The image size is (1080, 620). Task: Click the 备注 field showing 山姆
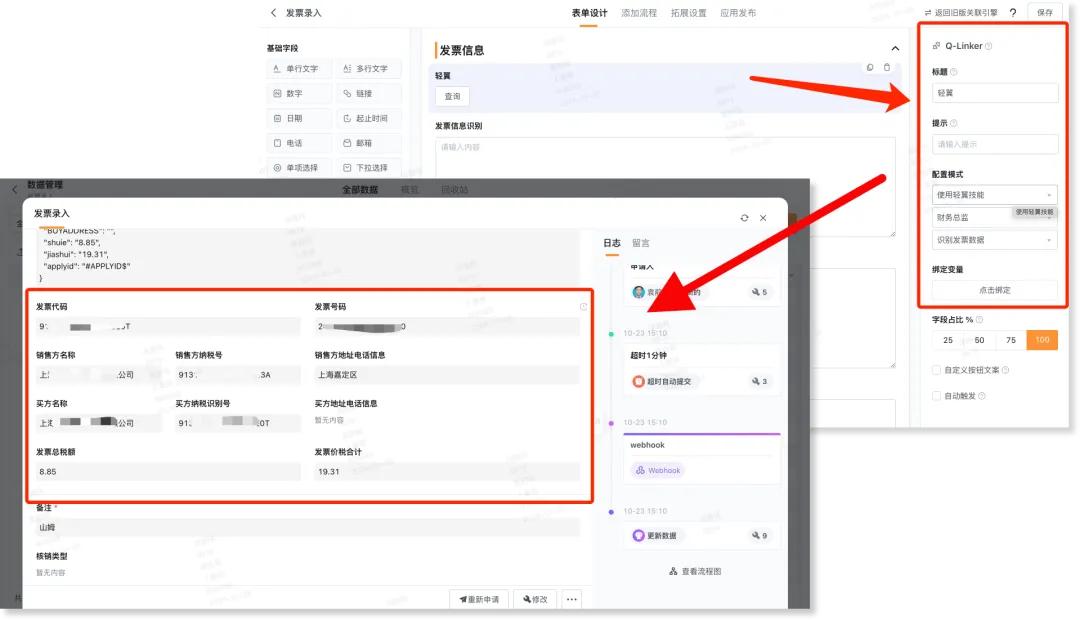click(x=308, y=528)
